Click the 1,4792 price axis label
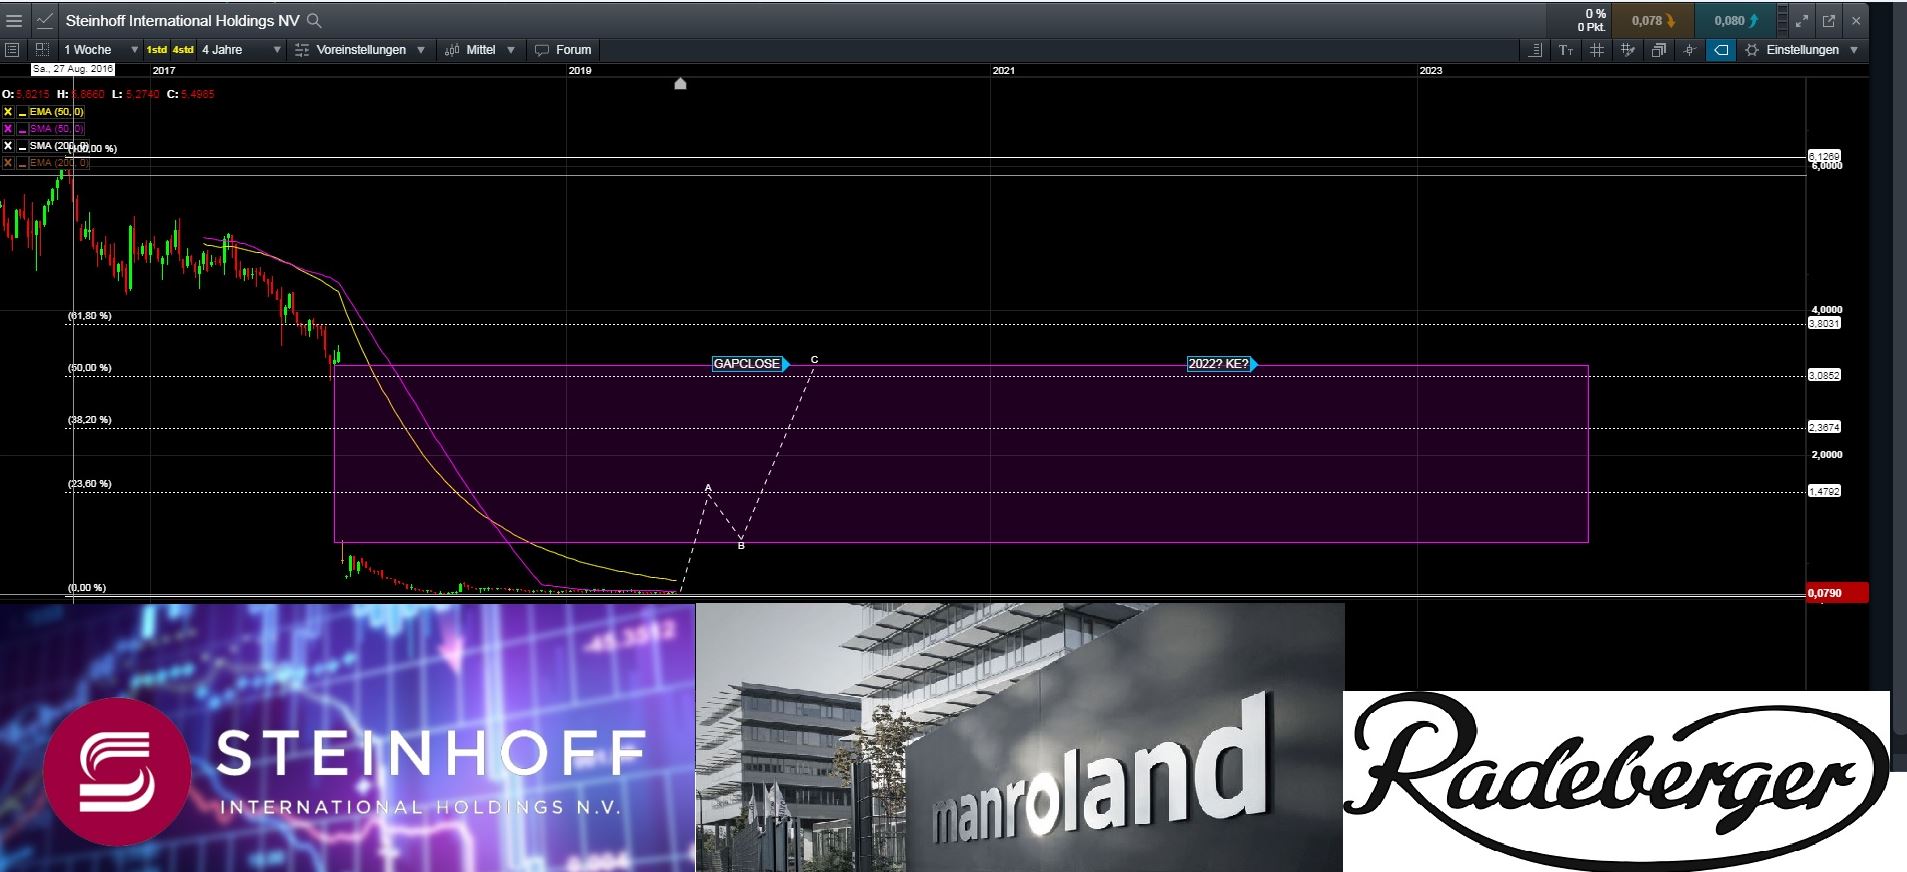The width and height of the screenshot is (1907, 872). [x=1824, y=492]
